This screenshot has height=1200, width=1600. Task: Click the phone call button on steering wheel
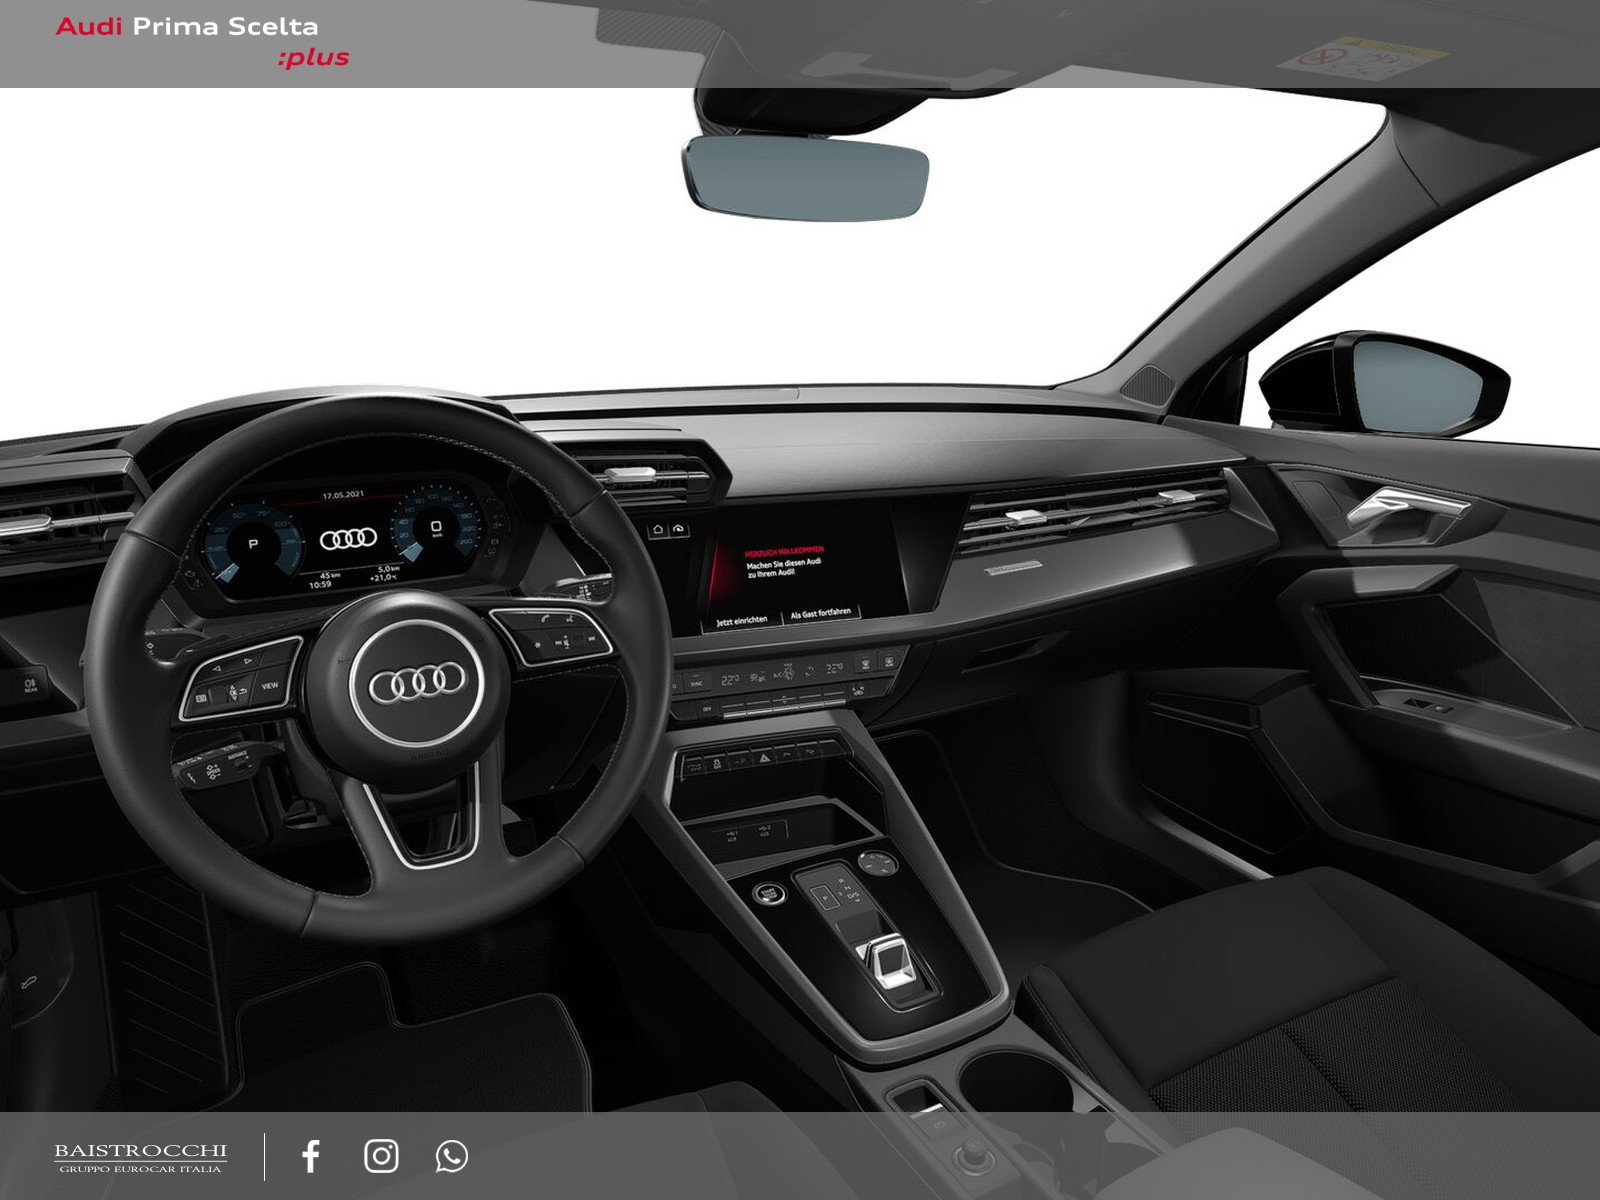tap(545, 618)
